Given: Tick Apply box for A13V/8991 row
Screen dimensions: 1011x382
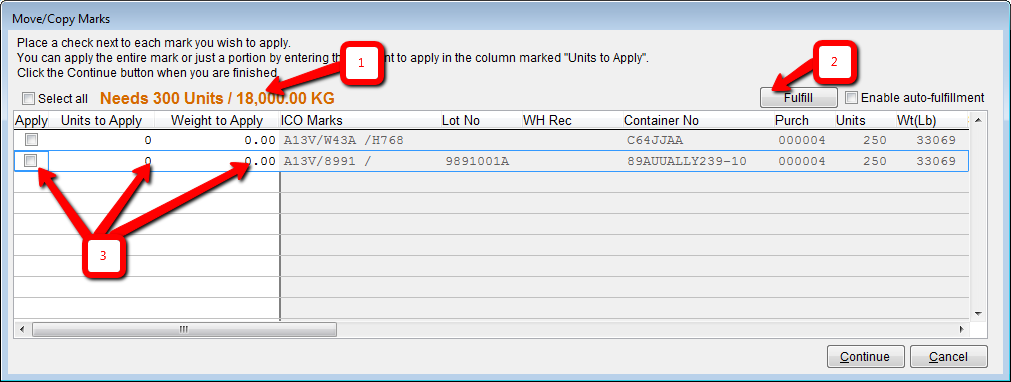Looking at the screenshot, I should pos(30,161).
